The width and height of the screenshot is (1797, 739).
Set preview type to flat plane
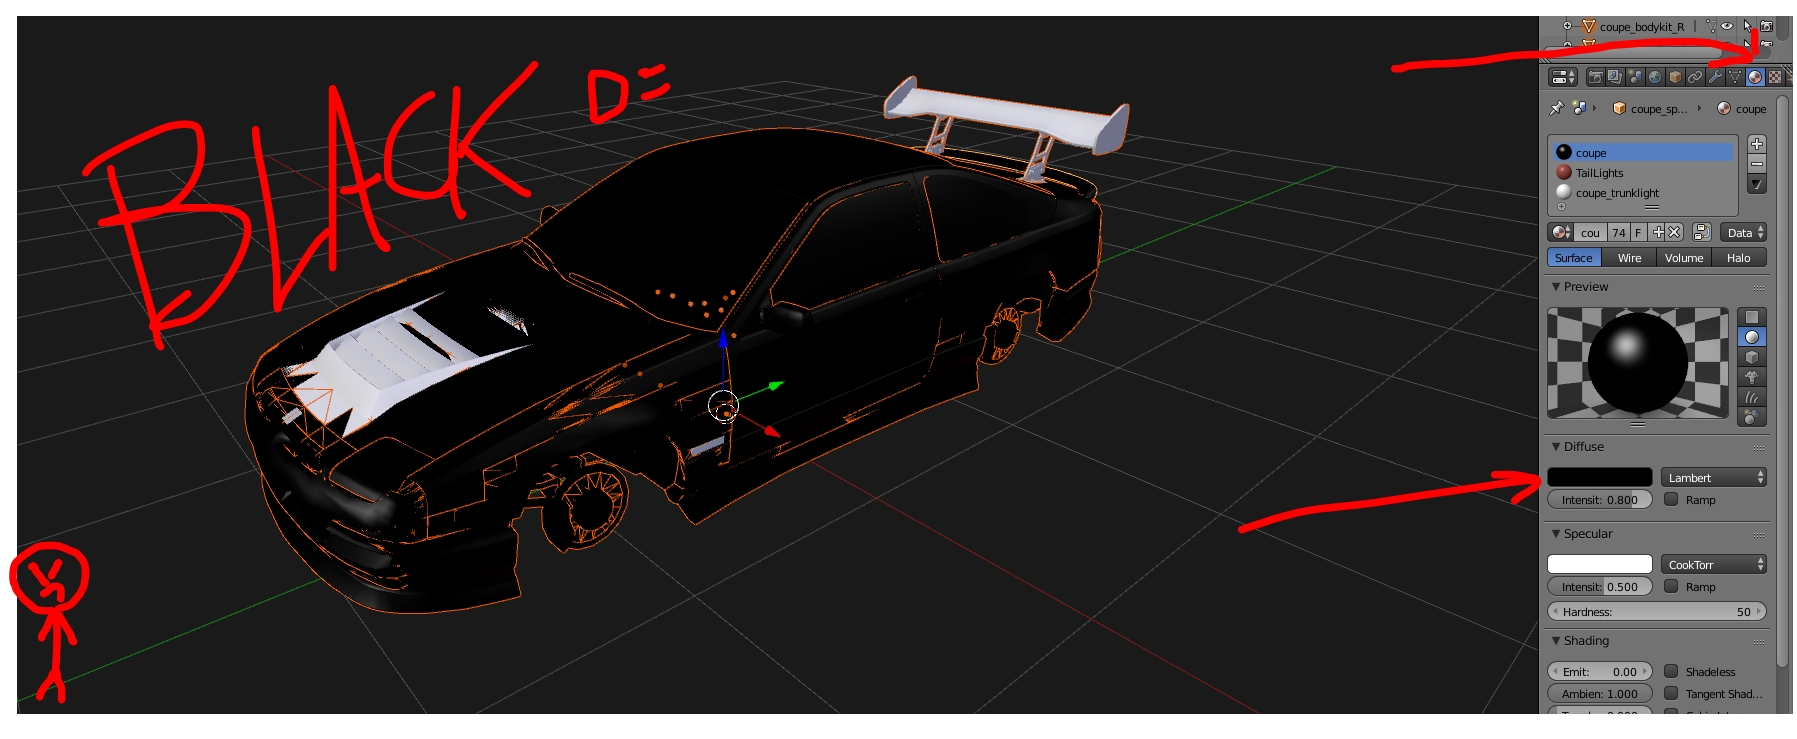[1752, 317]
